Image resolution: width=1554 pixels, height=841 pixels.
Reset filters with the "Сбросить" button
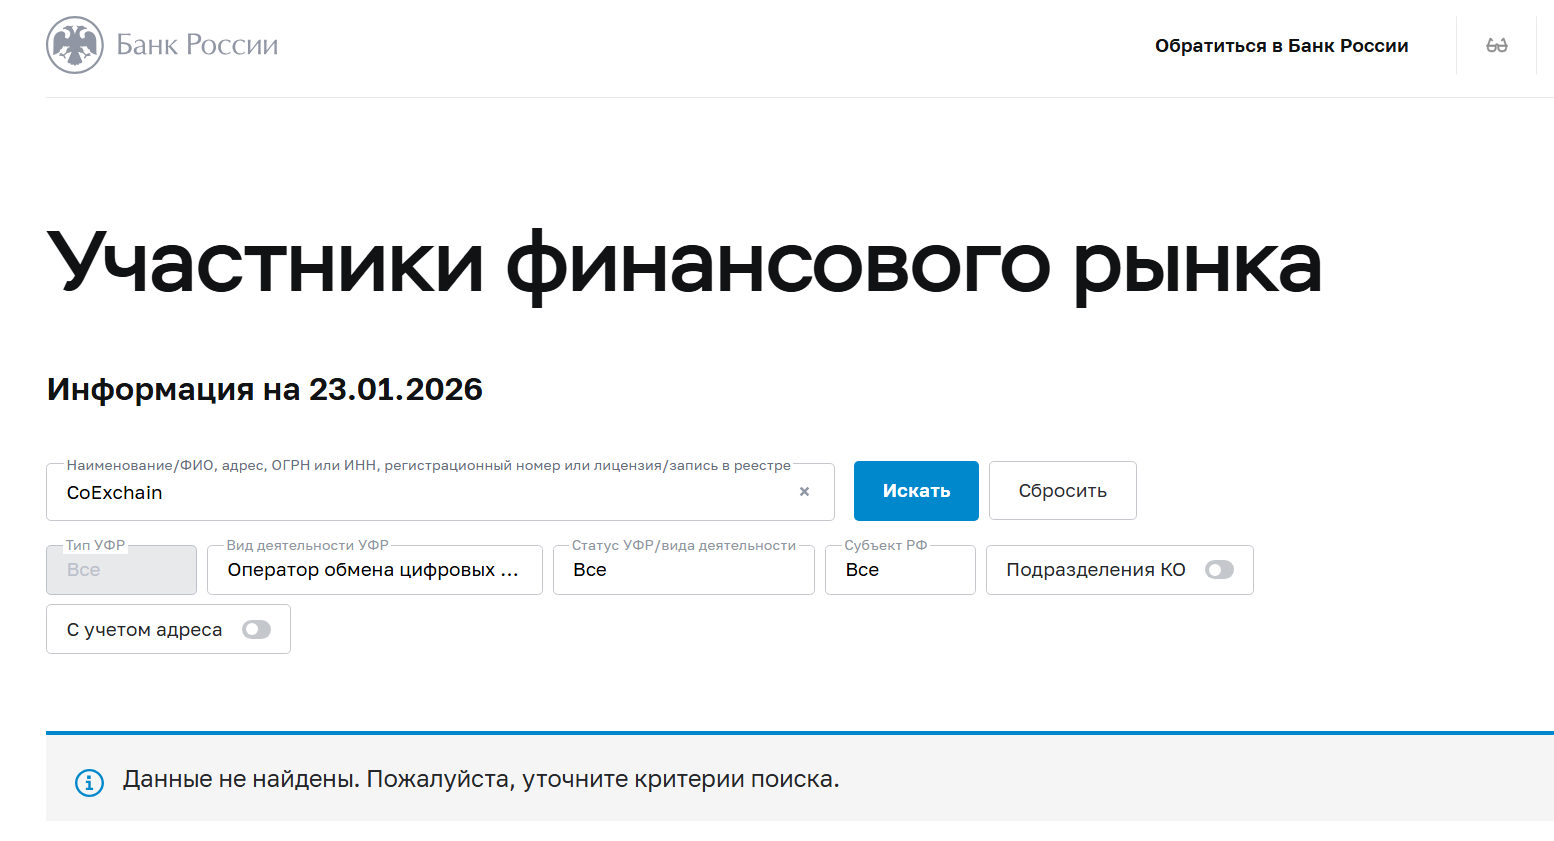(x=1062, y=491)
